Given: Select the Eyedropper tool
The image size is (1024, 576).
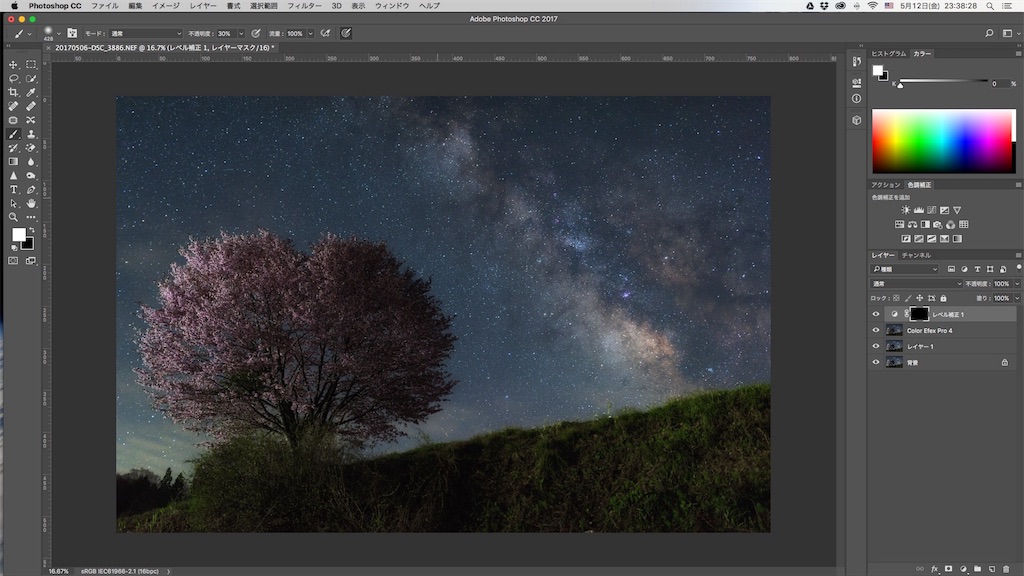Looking at the screenshot, I should 31,92.
